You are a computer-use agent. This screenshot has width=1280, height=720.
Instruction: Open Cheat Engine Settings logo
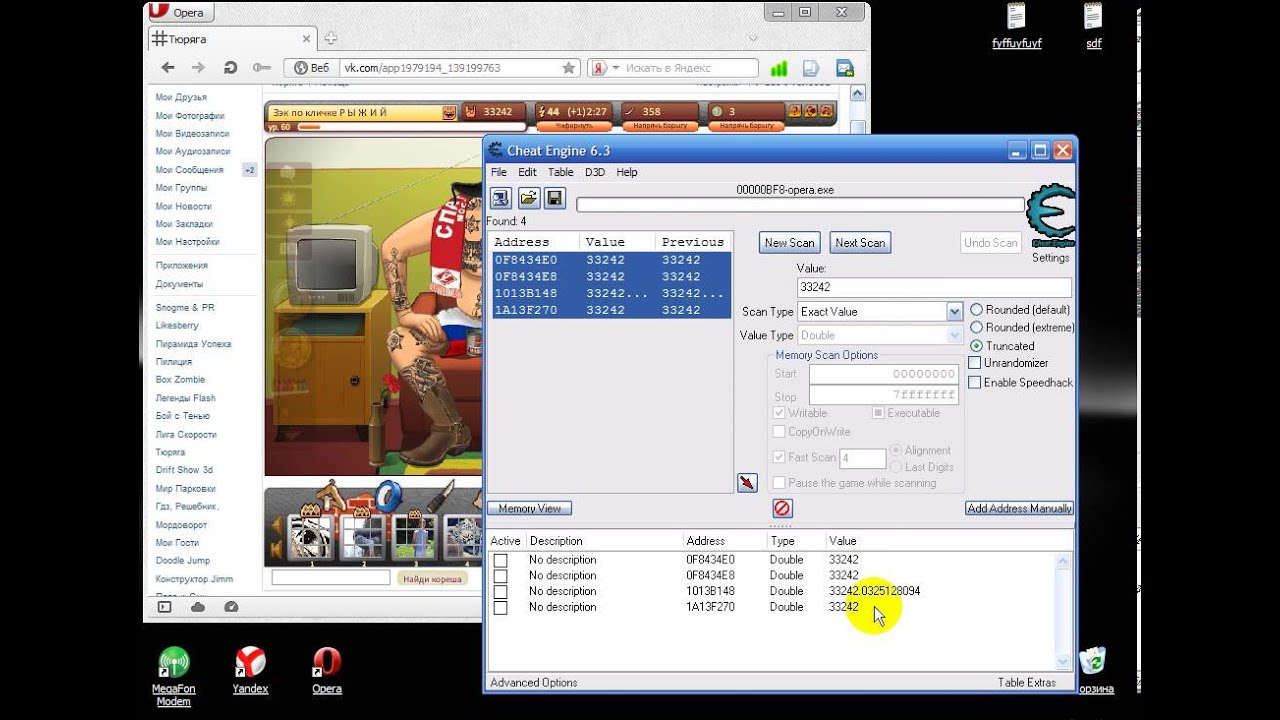pyautogui.click(x=1050, y=218)
